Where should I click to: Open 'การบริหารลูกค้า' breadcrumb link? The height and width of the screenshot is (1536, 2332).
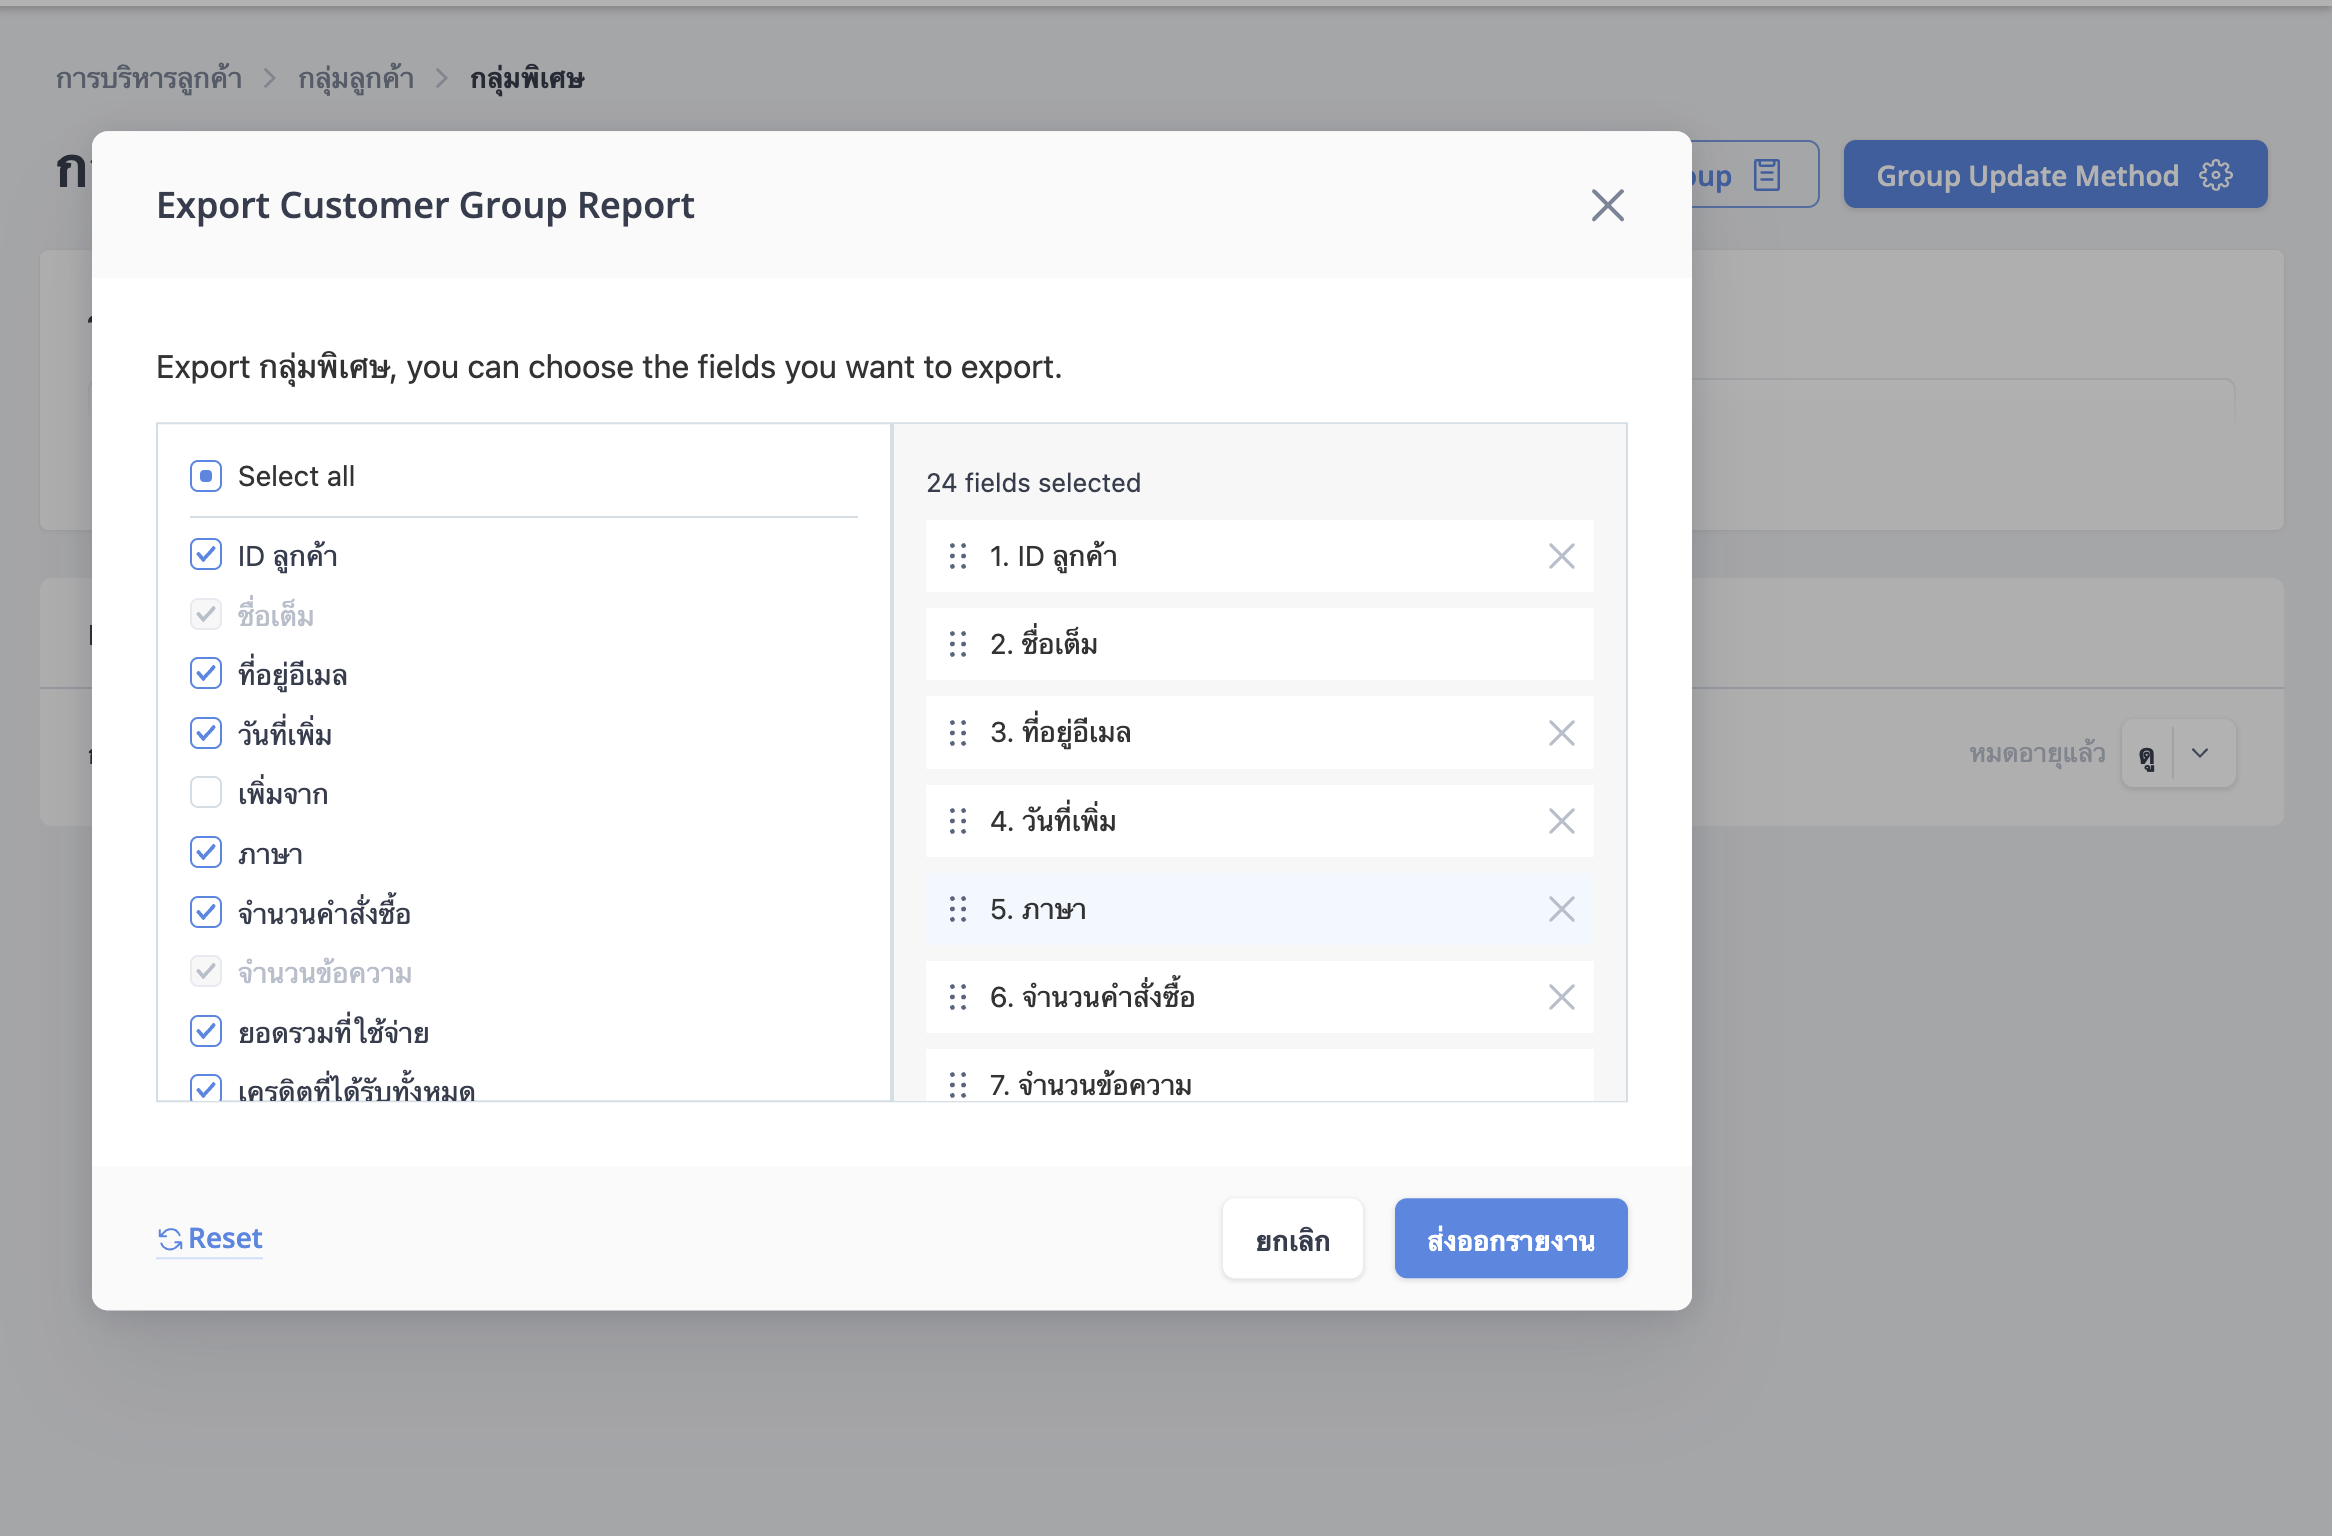point(149,78)
